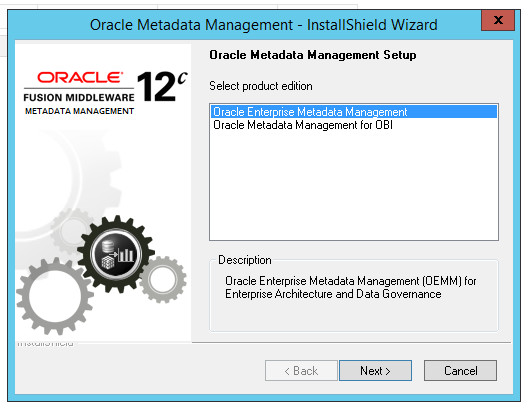The width and height of the screenshot is (528, 412).
Task: Click the Next button
Action: click(375, 371)
